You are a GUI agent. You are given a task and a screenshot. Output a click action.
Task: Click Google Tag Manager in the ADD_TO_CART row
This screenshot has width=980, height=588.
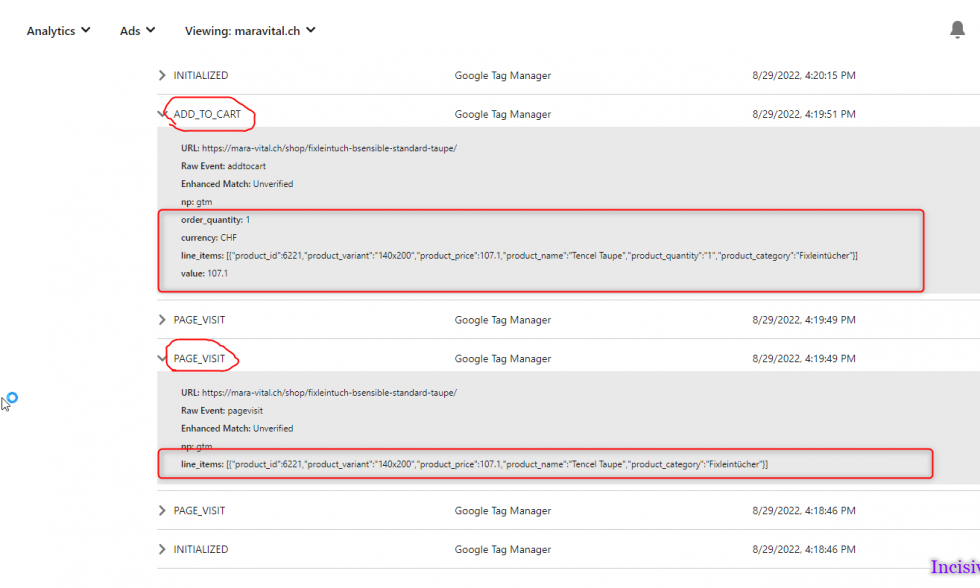click(x=502, y=115)
